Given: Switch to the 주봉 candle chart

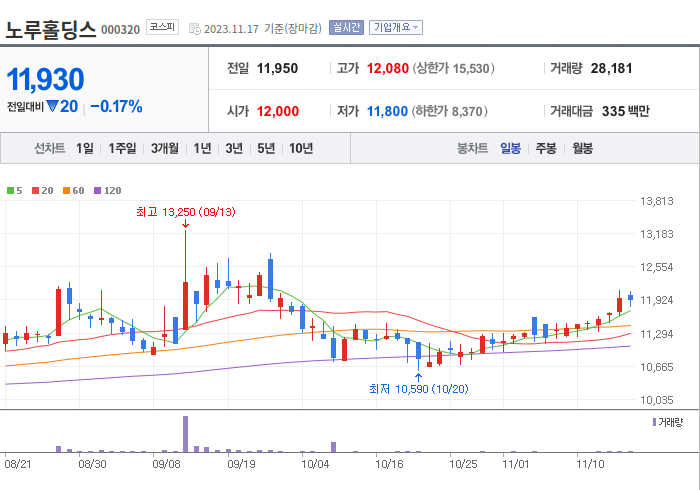Looking at the screenshot, I should click(x=546, y=148).
